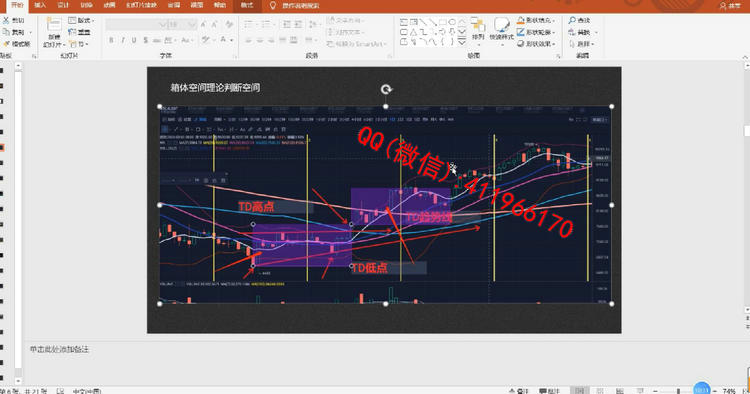Open the Shape Fill menu

click(x=536, y=20)
